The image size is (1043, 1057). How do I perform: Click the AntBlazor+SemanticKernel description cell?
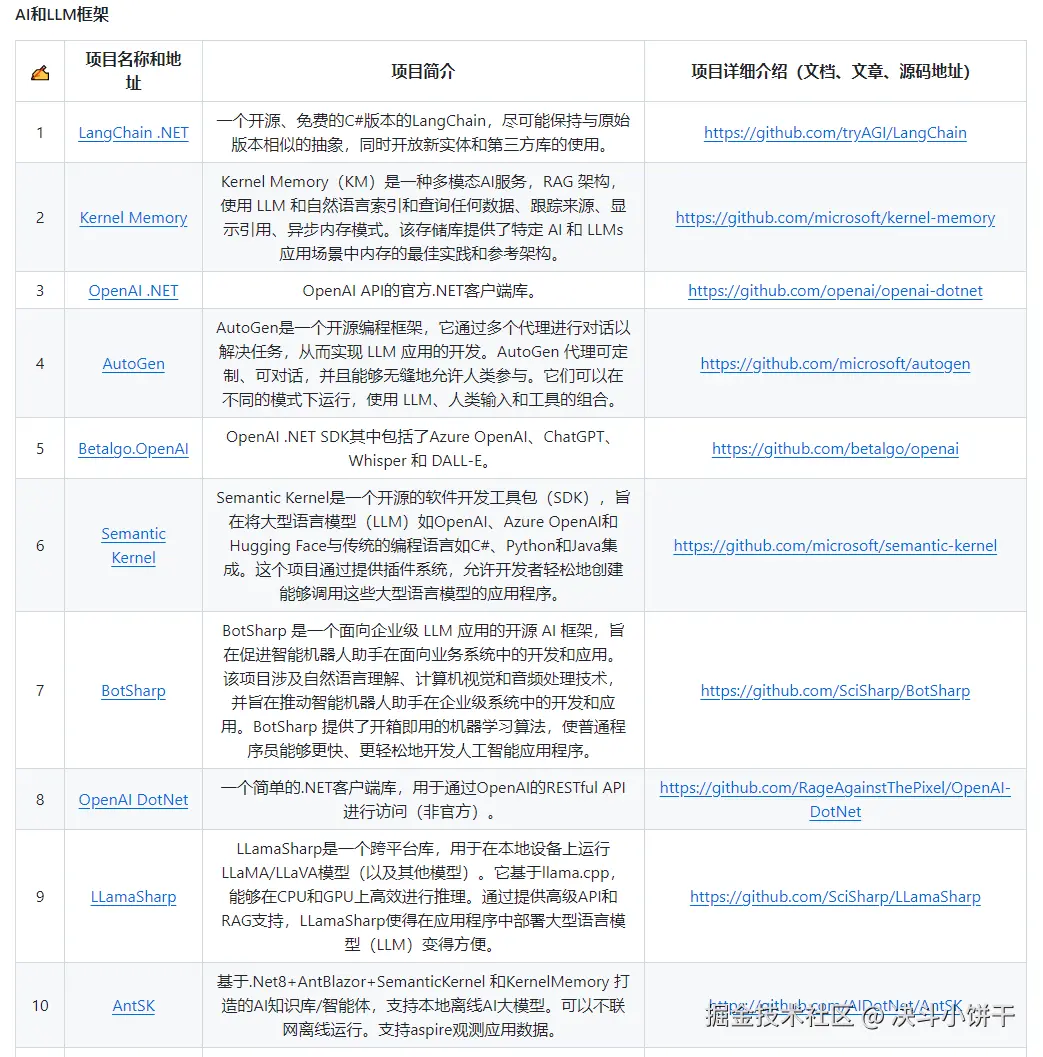(423, 1006)
